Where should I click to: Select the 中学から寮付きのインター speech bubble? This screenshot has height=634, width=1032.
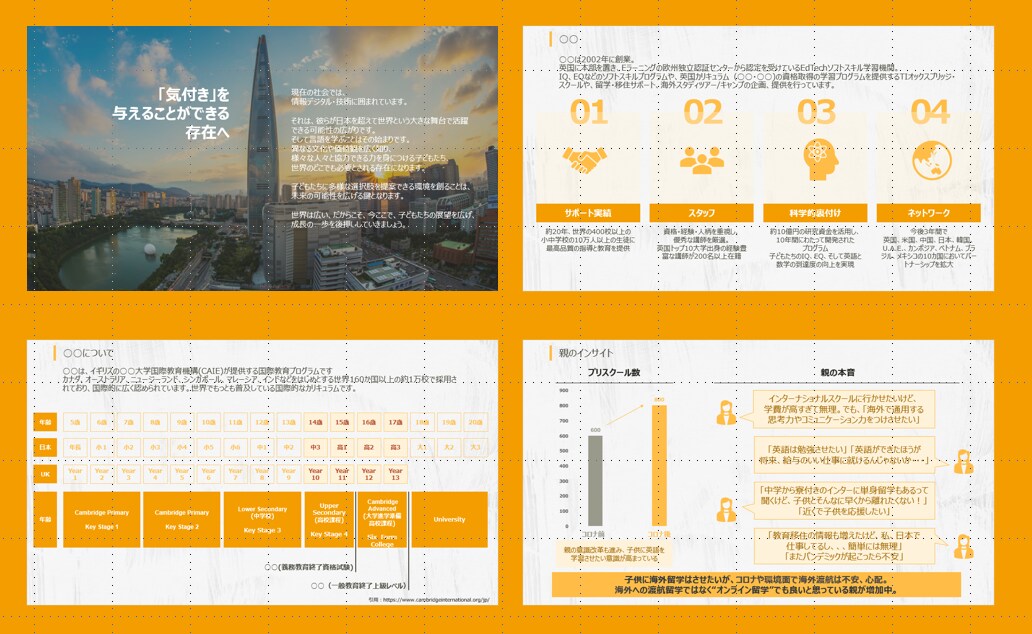point(842,500)
